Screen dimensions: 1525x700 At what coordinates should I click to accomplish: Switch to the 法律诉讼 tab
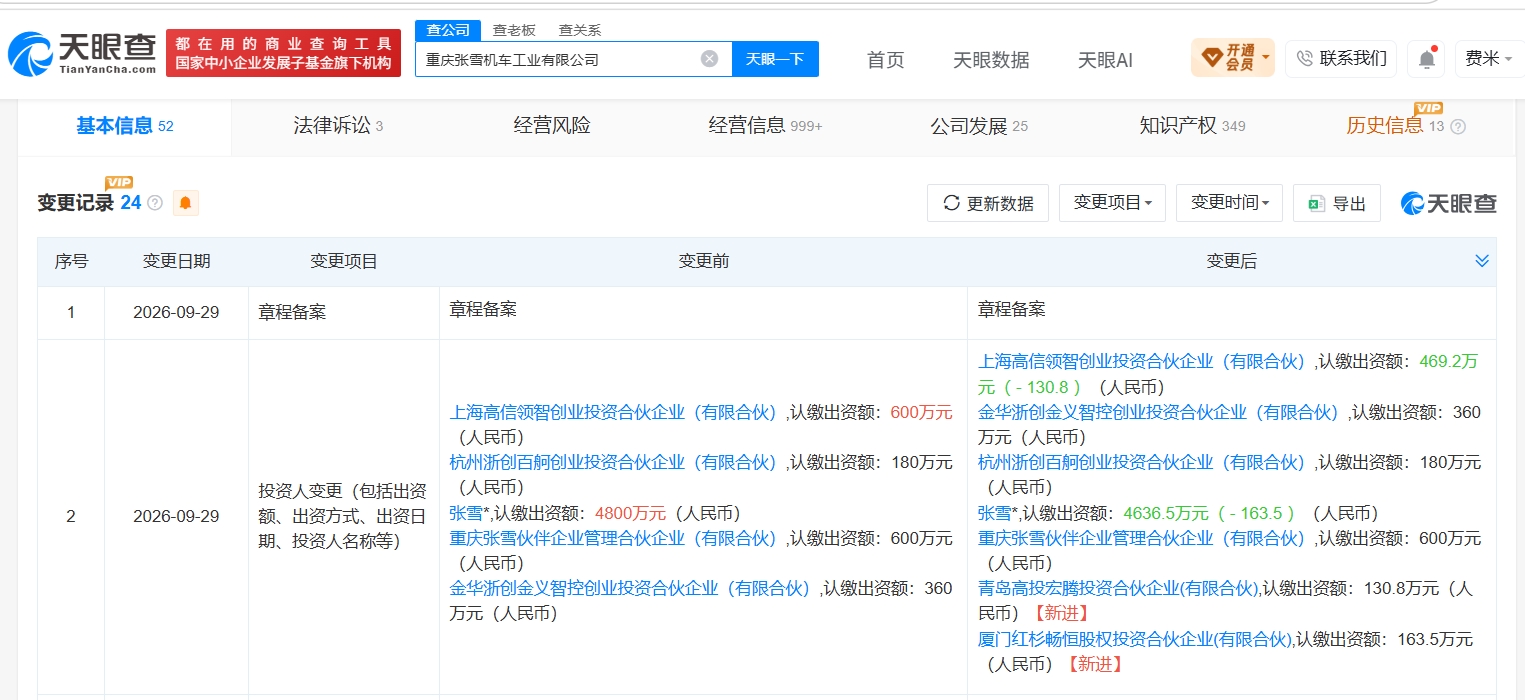click(x=338, y=126)
